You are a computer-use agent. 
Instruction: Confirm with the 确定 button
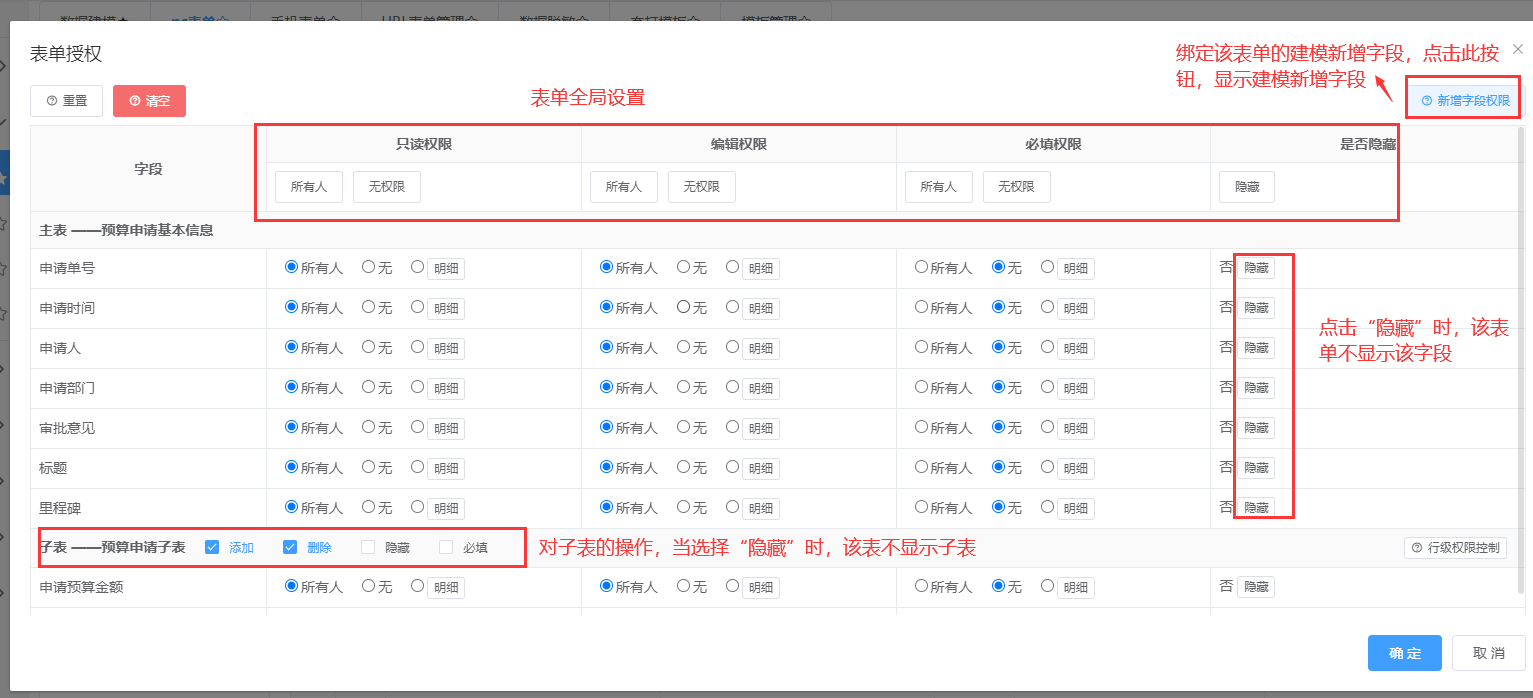[x=1404, y=653]
